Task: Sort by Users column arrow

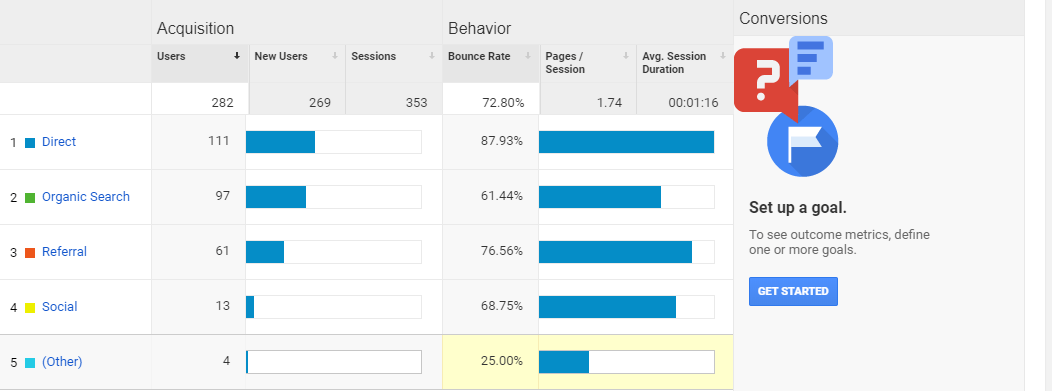Action: point(237,56)
